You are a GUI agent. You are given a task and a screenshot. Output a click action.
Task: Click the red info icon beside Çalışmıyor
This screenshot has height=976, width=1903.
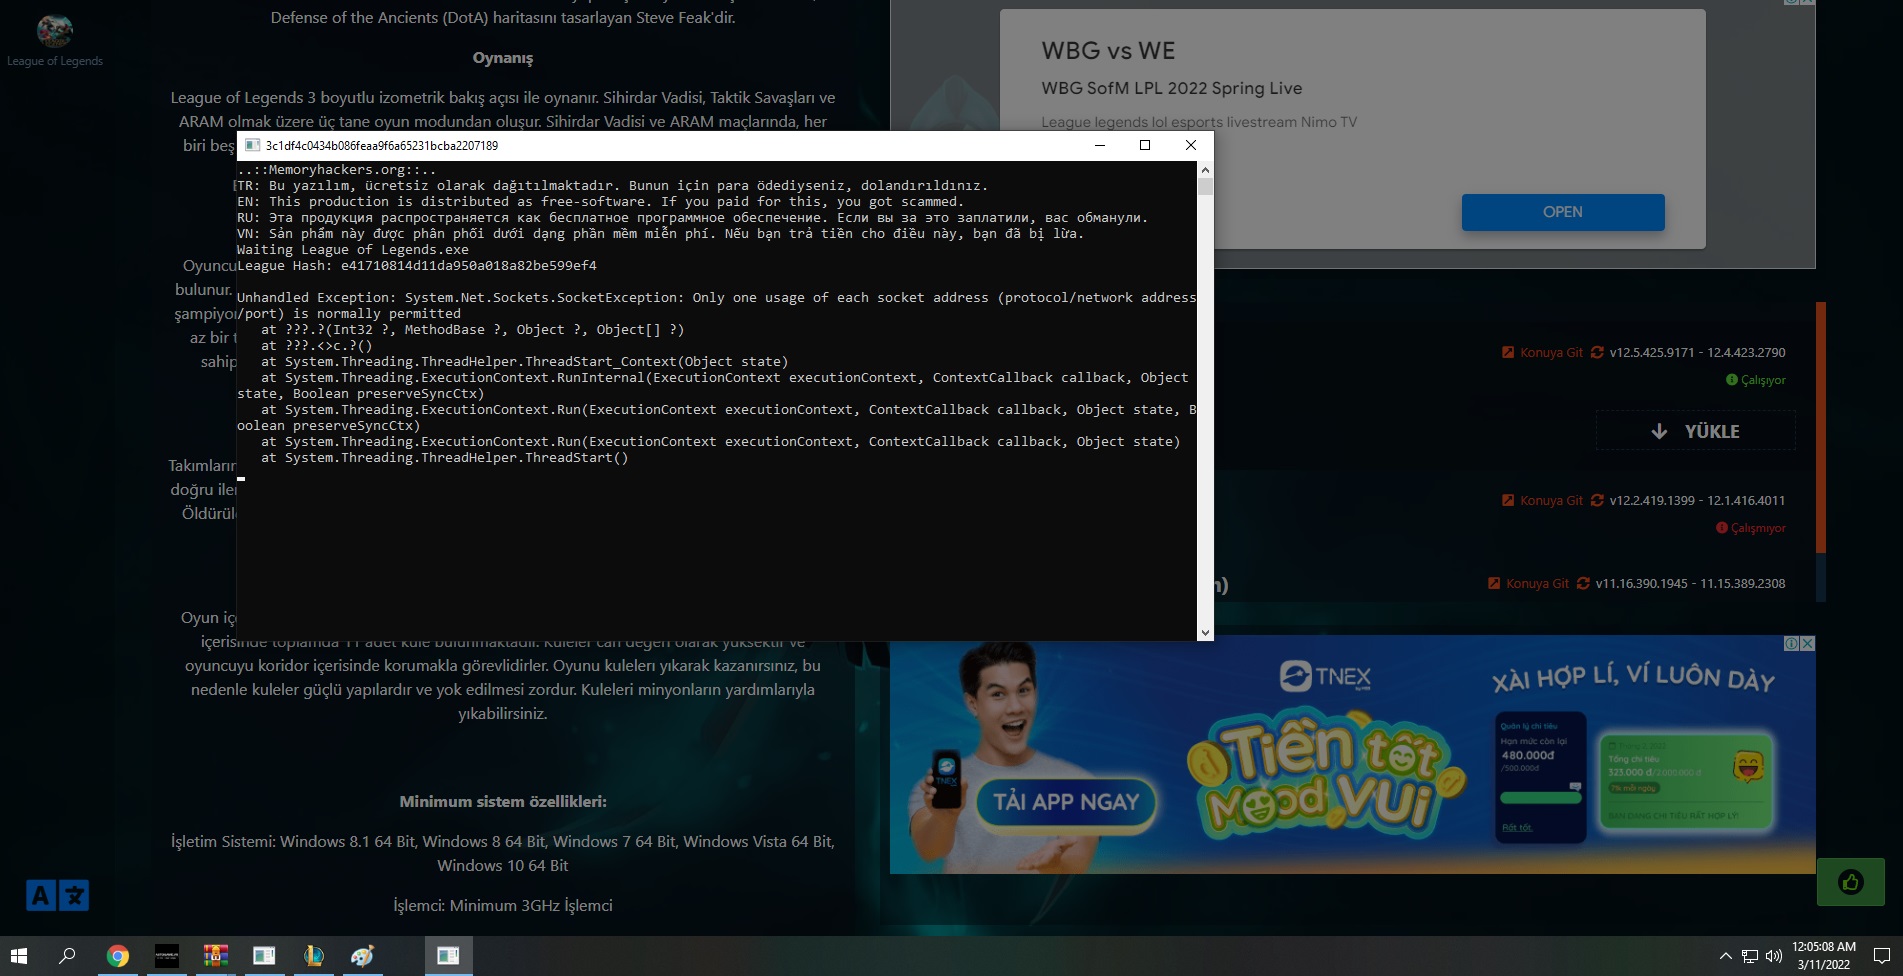1722,528
